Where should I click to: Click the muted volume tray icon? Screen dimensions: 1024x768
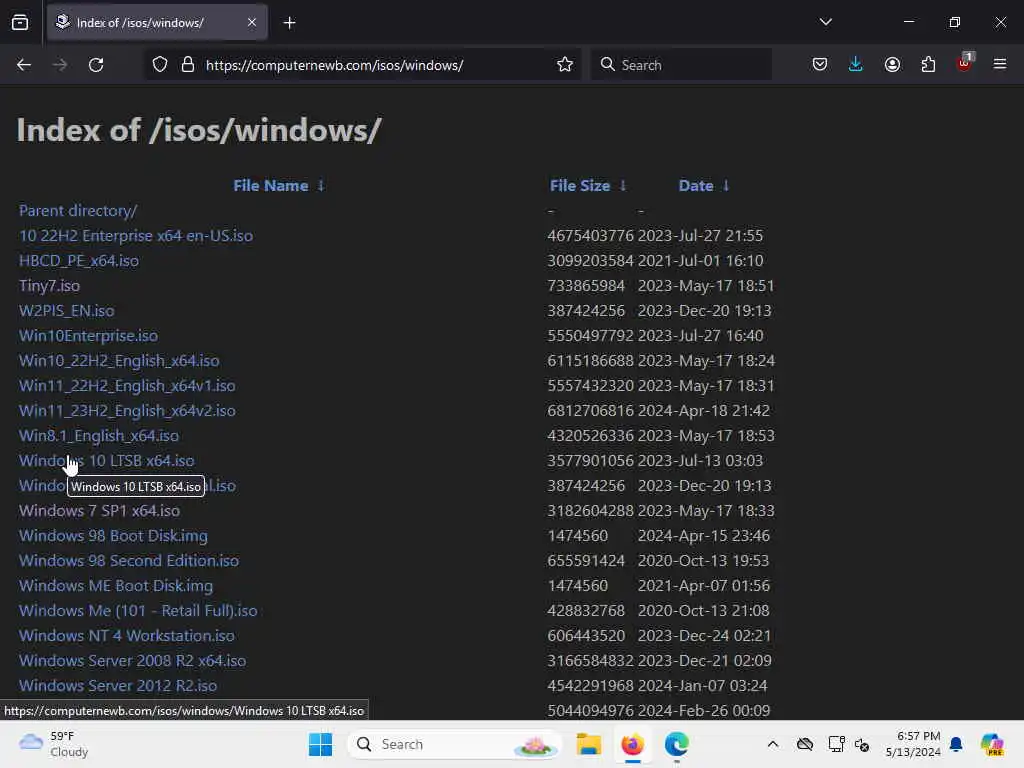point(862,744)
